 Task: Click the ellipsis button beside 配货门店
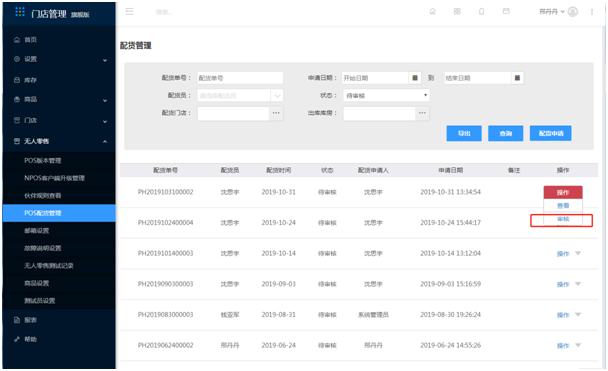tap(276, 113)
